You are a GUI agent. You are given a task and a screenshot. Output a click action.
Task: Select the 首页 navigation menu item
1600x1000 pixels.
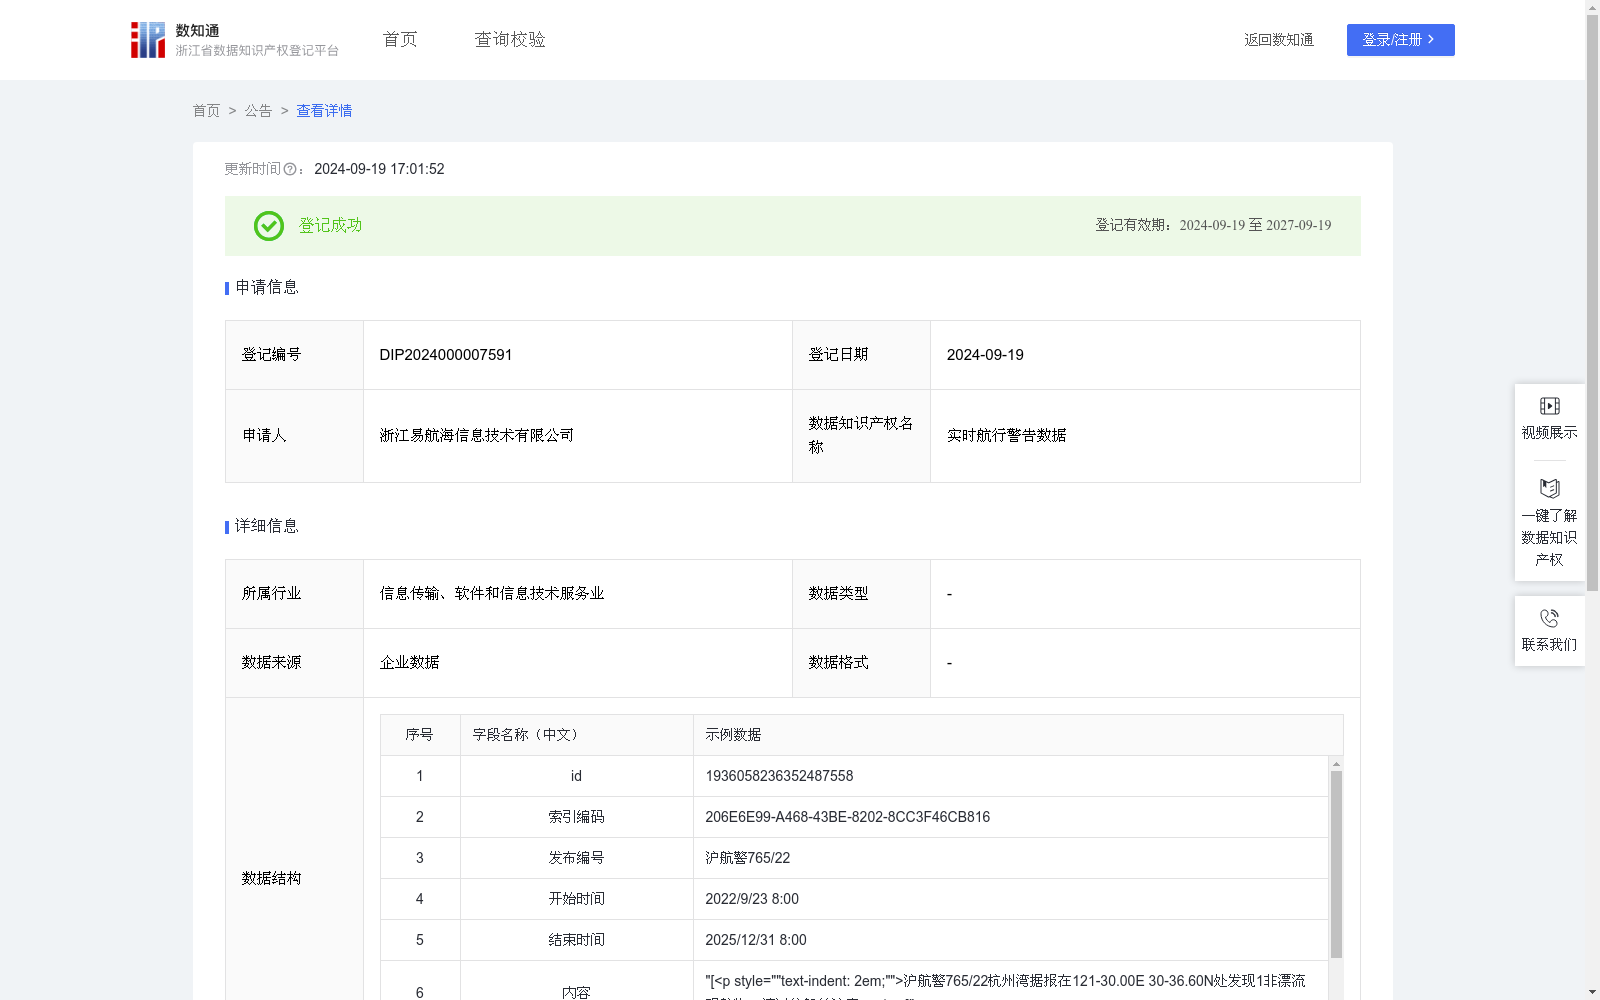coord(398,39)
